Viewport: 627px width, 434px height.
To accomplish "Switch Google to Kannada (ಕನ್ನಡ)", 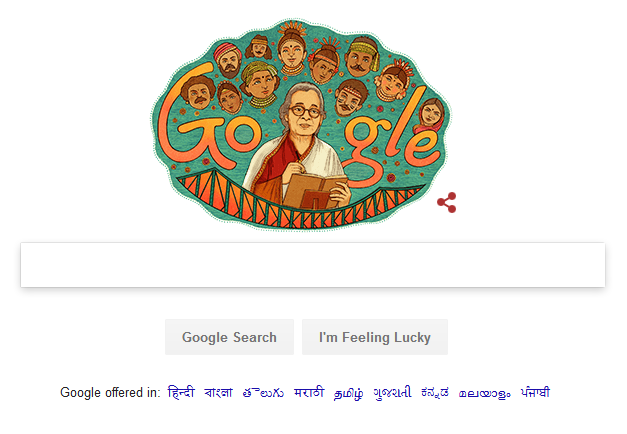I will click(x=435, y=393).
